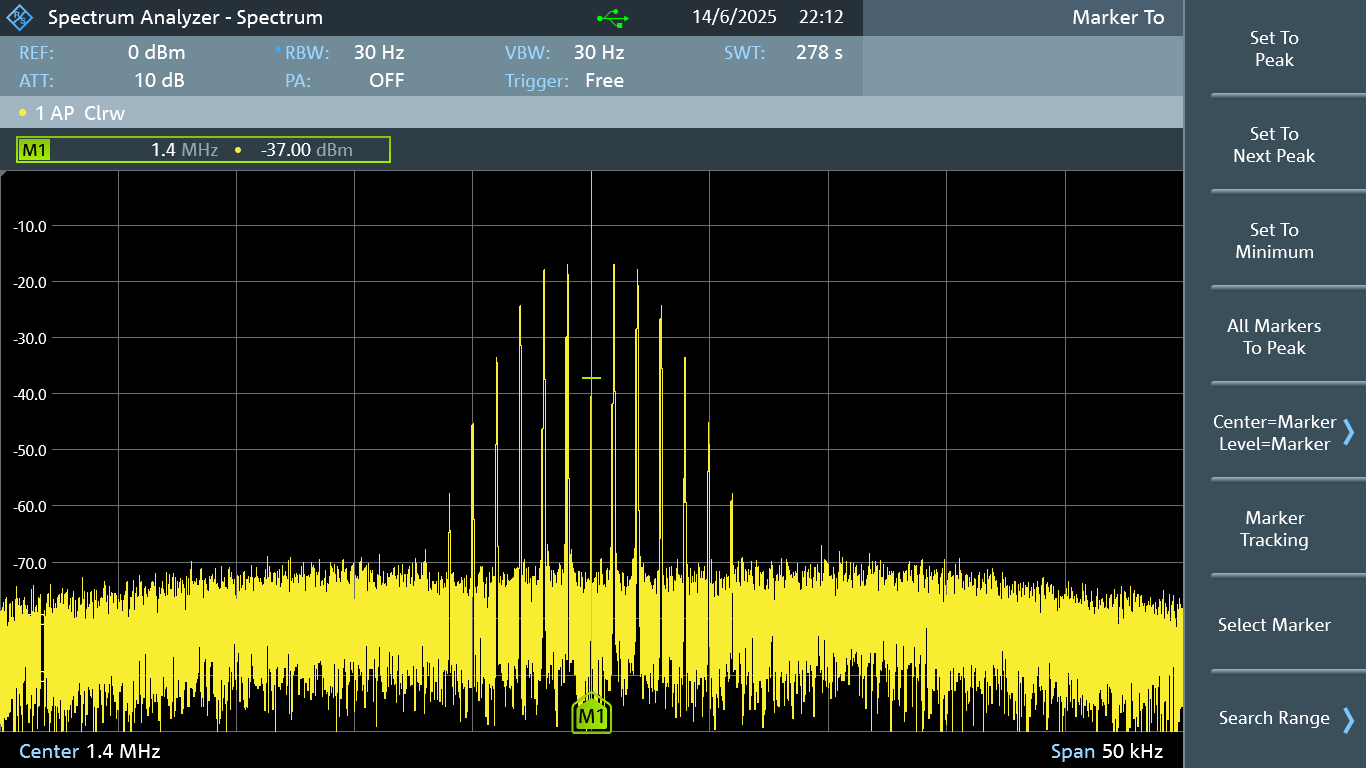Click the Center 1.4 MHz frequency field

point(90,751)
